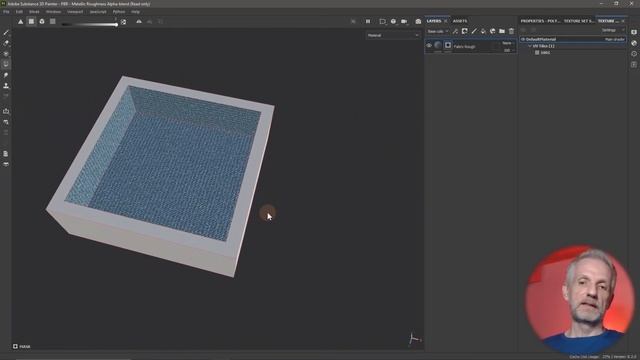
Task: Select the Paint brush tool
Action: [x=6, y=32]
